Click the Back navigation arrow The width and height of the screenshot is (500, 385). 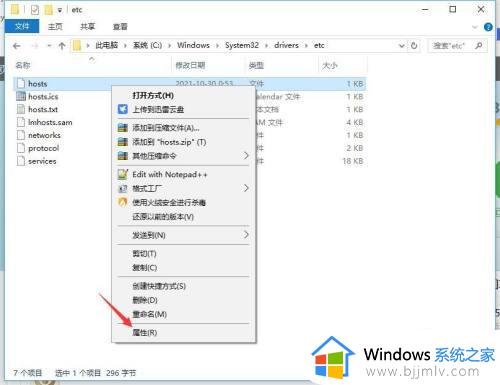pyautogui.click(x=17, y=46)
